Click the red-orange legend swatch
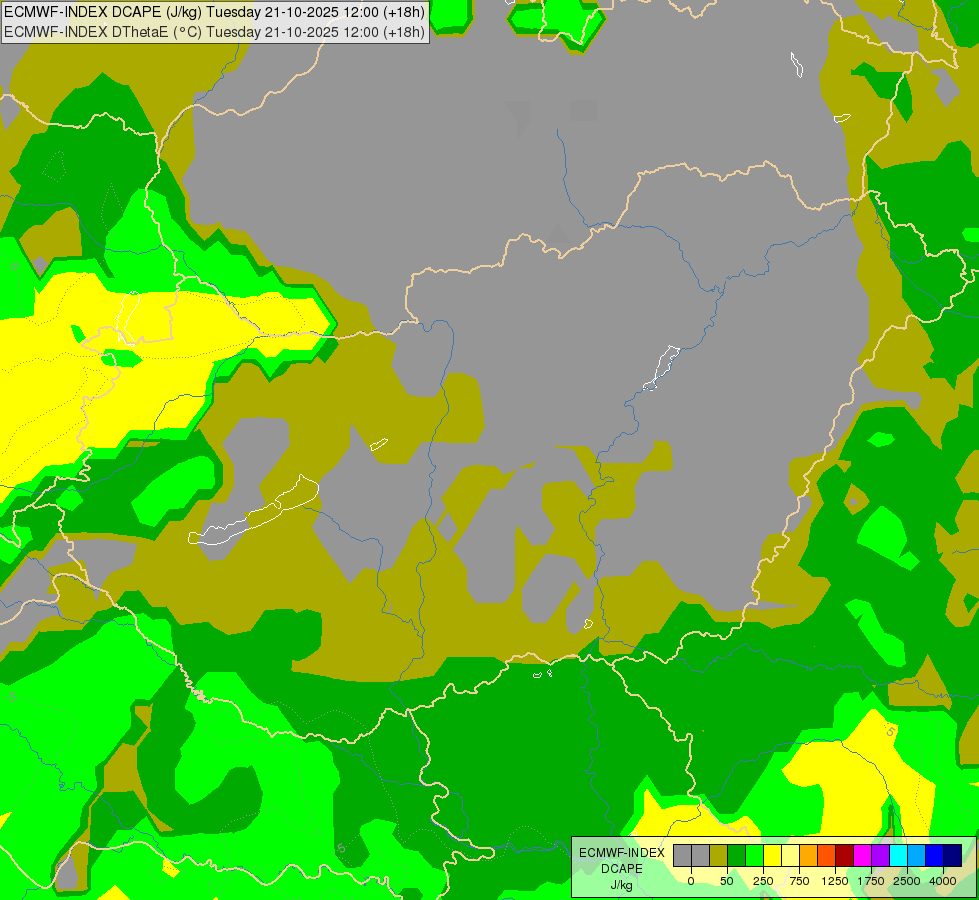The image size is (979, 900). [x=827, y=855]
